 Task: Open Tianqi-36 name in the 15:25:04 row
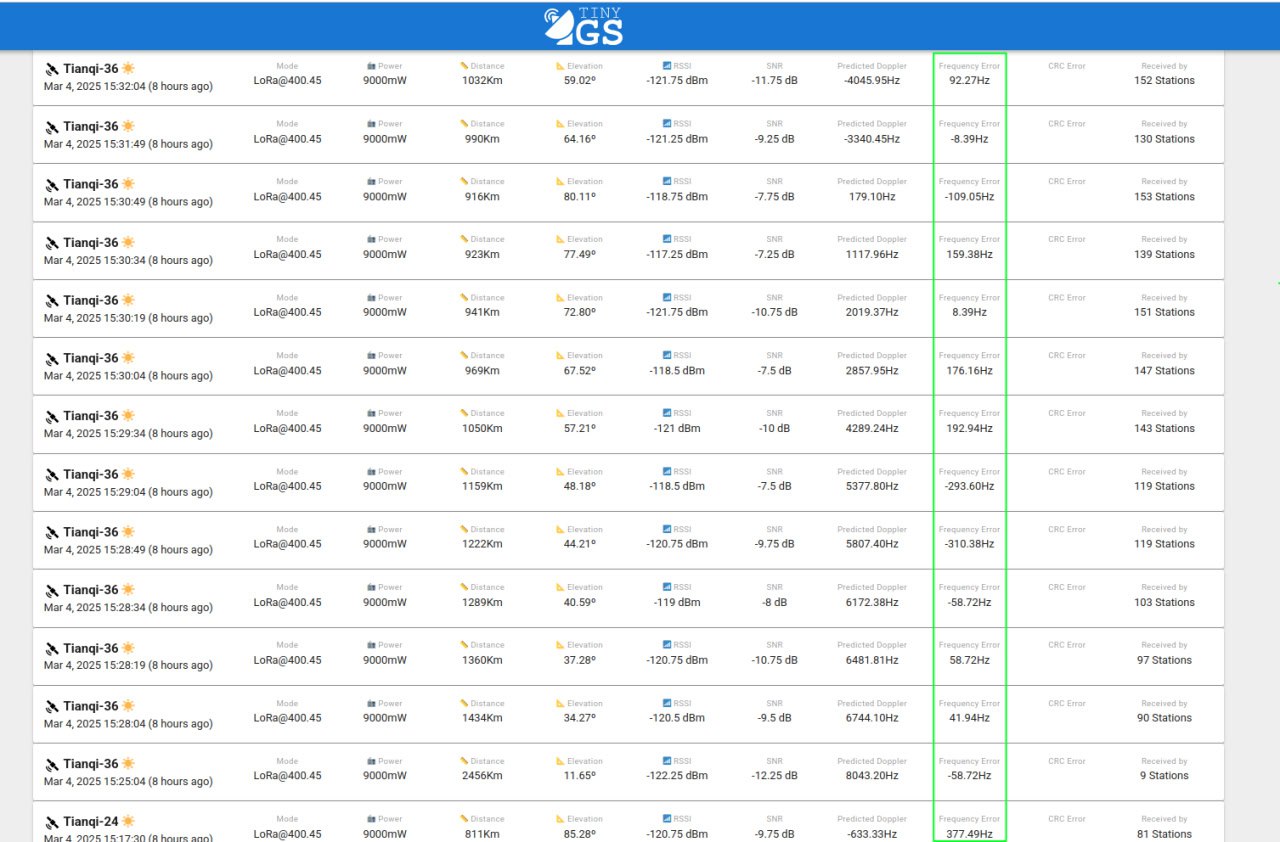coord(90,764)
